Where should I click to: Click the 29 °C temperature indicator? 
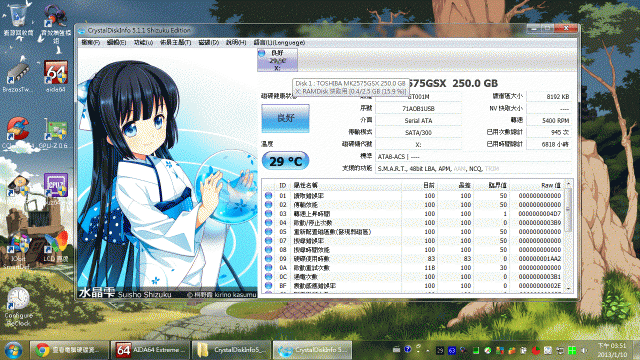point(285,161)
